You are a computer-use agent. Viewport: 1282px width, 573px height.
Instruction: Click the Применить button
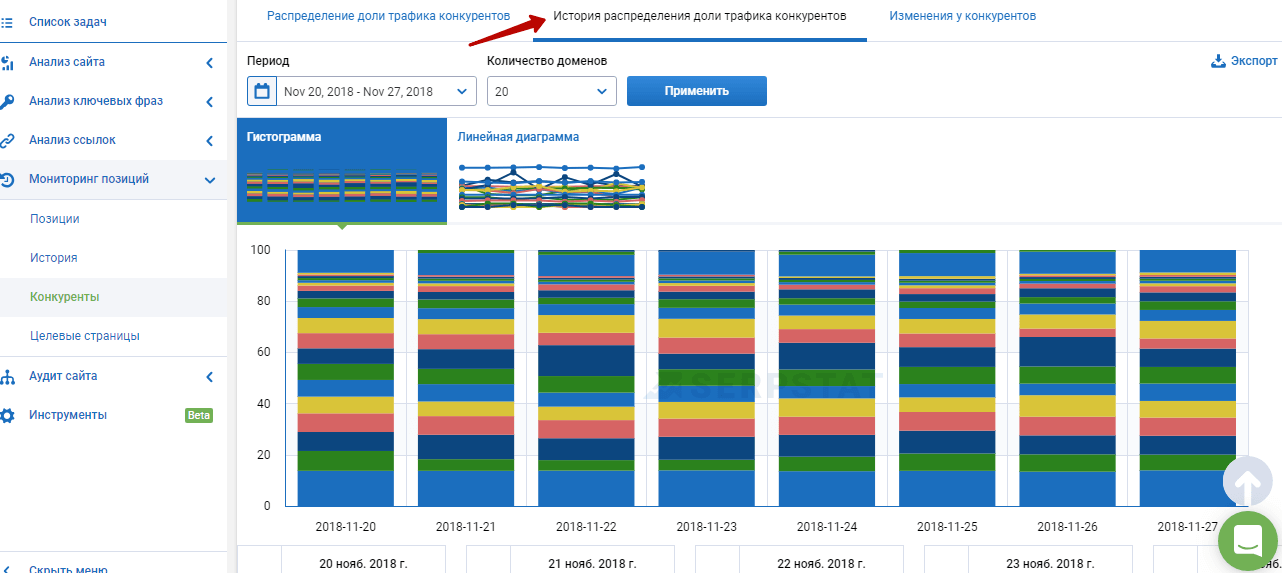click(x=696, y=91)
